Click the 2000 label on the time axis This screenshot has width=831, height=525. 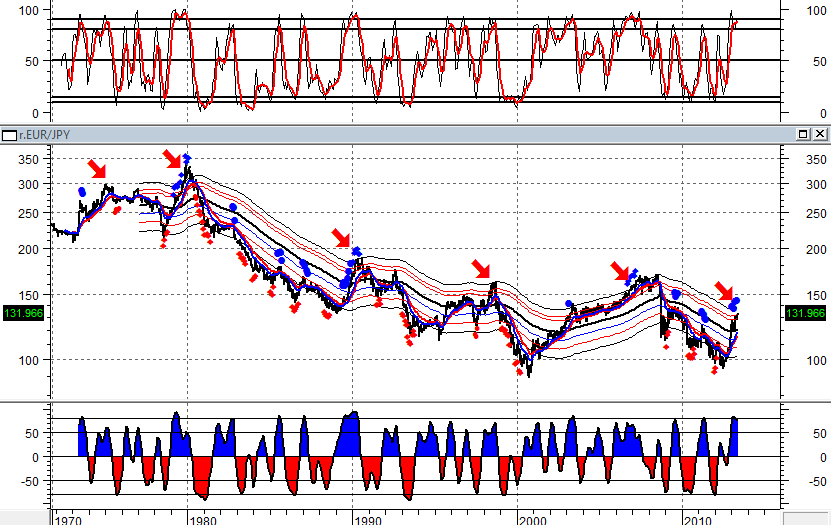click(x=533, y=520)
